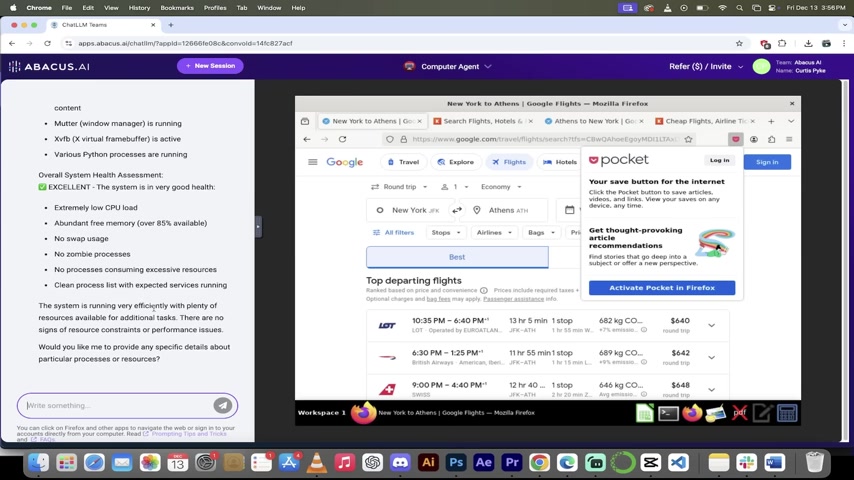
Task: Open Chrome extensions puzzle icon
Action: (783, 43)
